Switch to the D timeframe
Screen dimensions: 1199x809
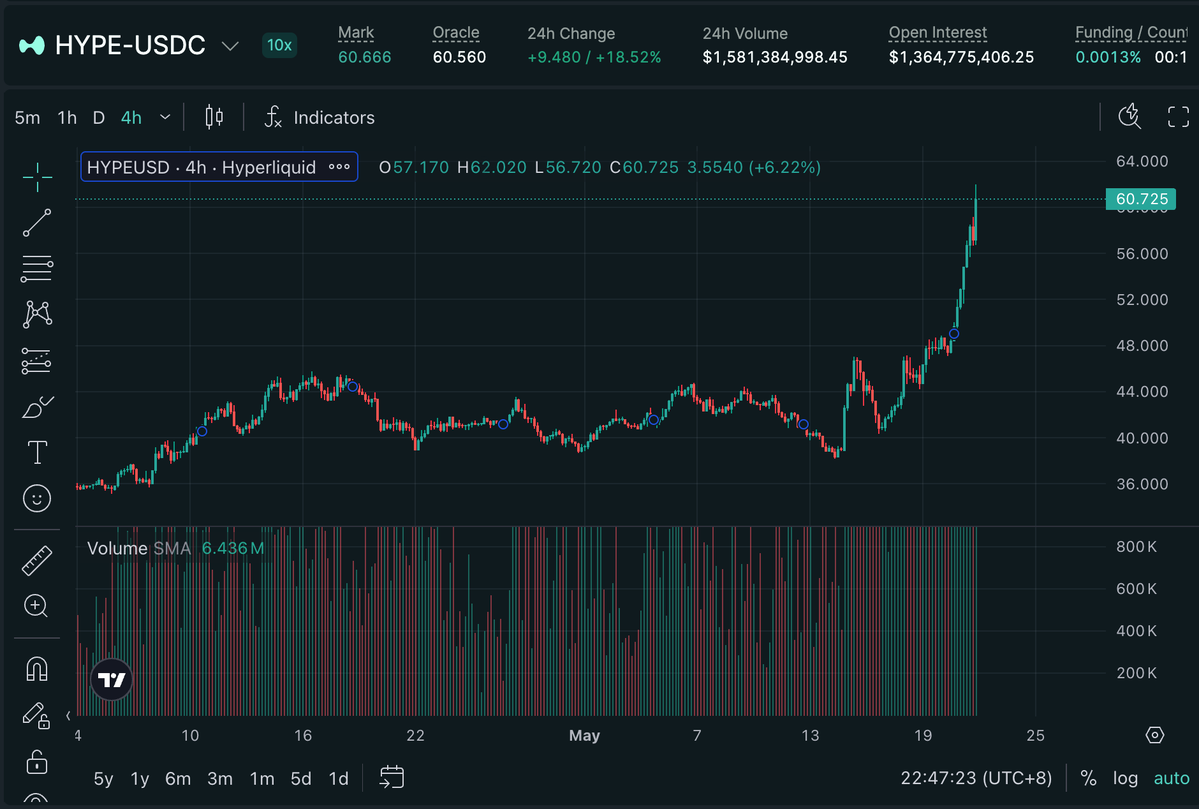point(99,118)
